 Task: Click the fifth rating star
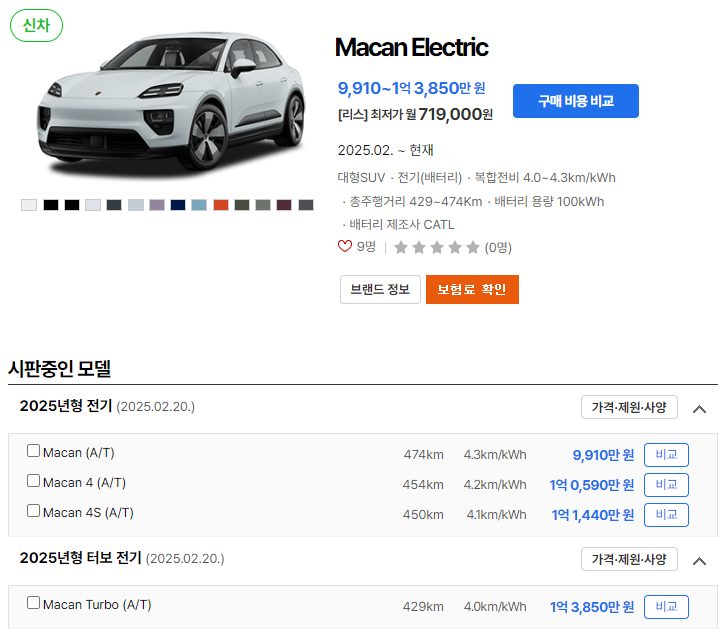click(x=472, y=248)
